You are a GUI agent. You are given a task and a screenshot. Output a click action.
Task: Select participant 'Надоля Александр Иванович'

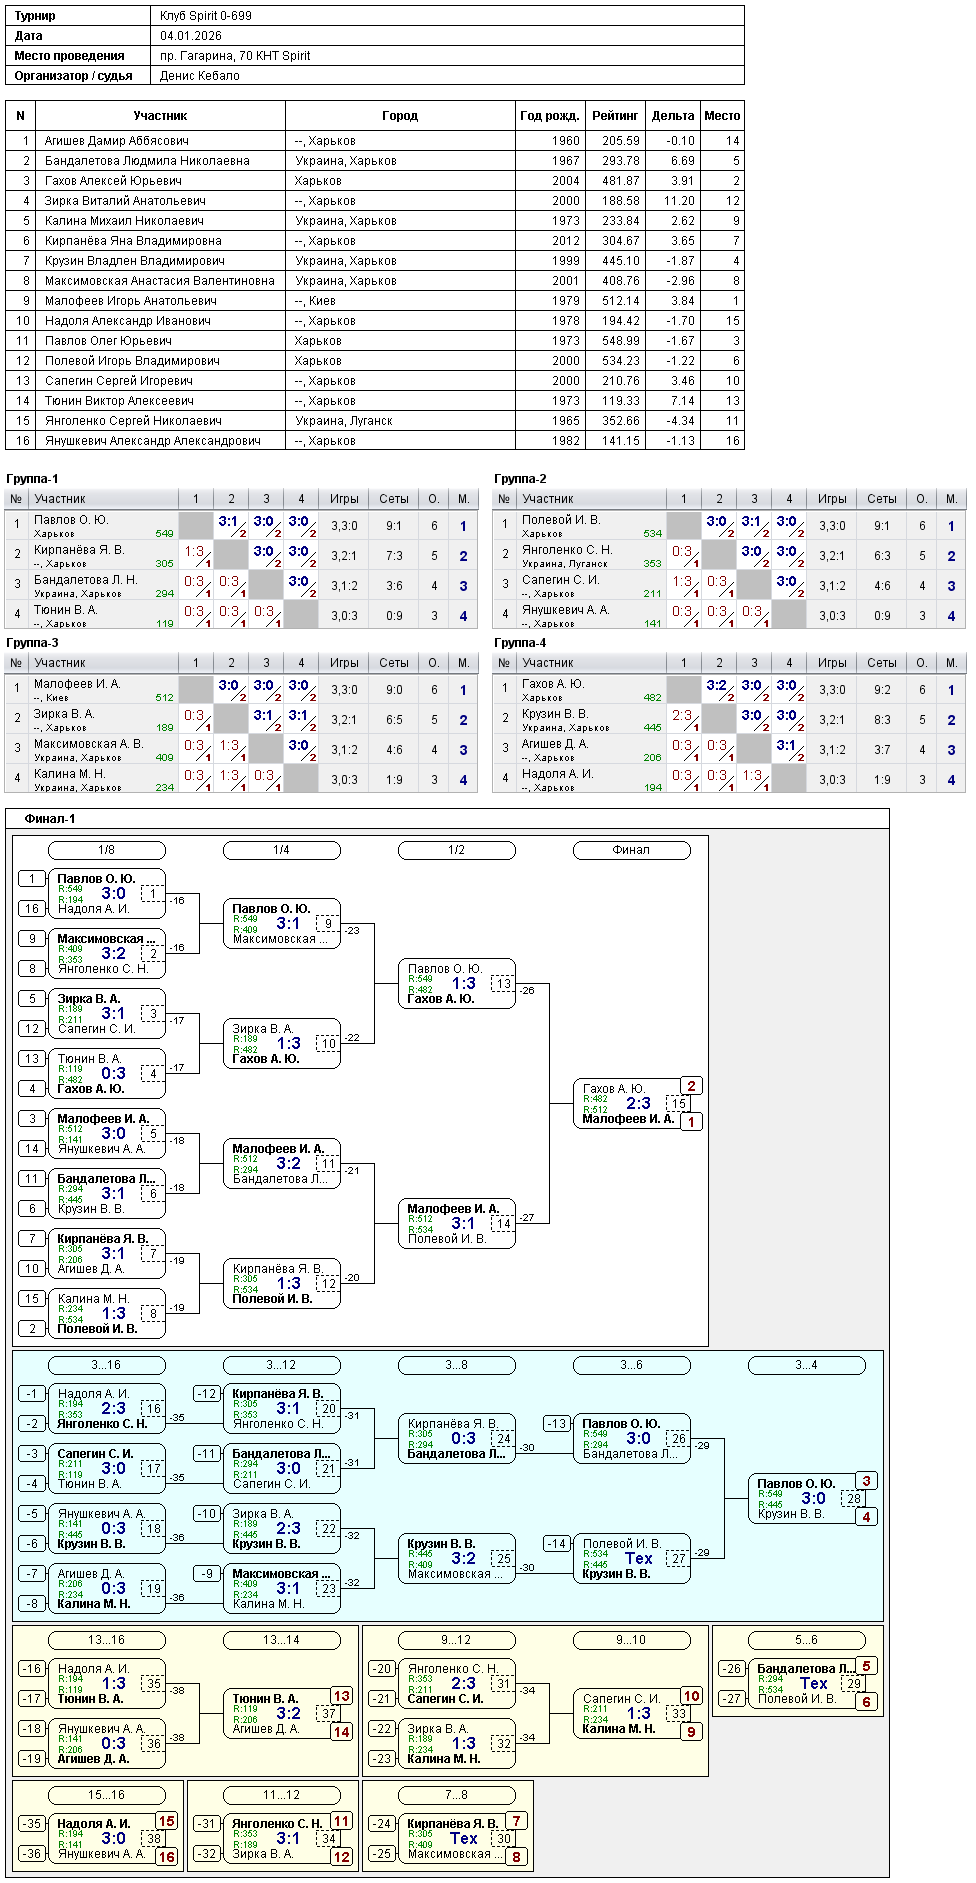pos(128,321)
